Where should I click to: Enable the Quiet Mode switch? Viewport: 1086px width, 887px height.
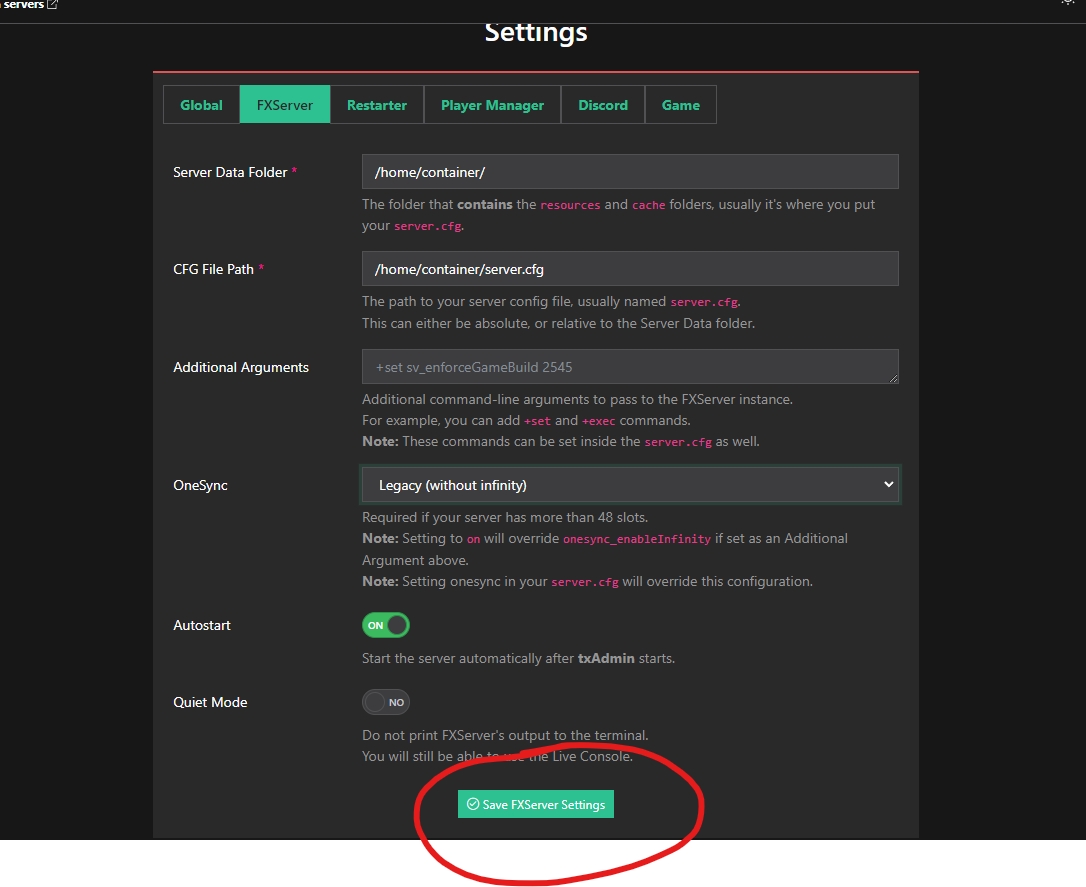(x=386, y=702)
